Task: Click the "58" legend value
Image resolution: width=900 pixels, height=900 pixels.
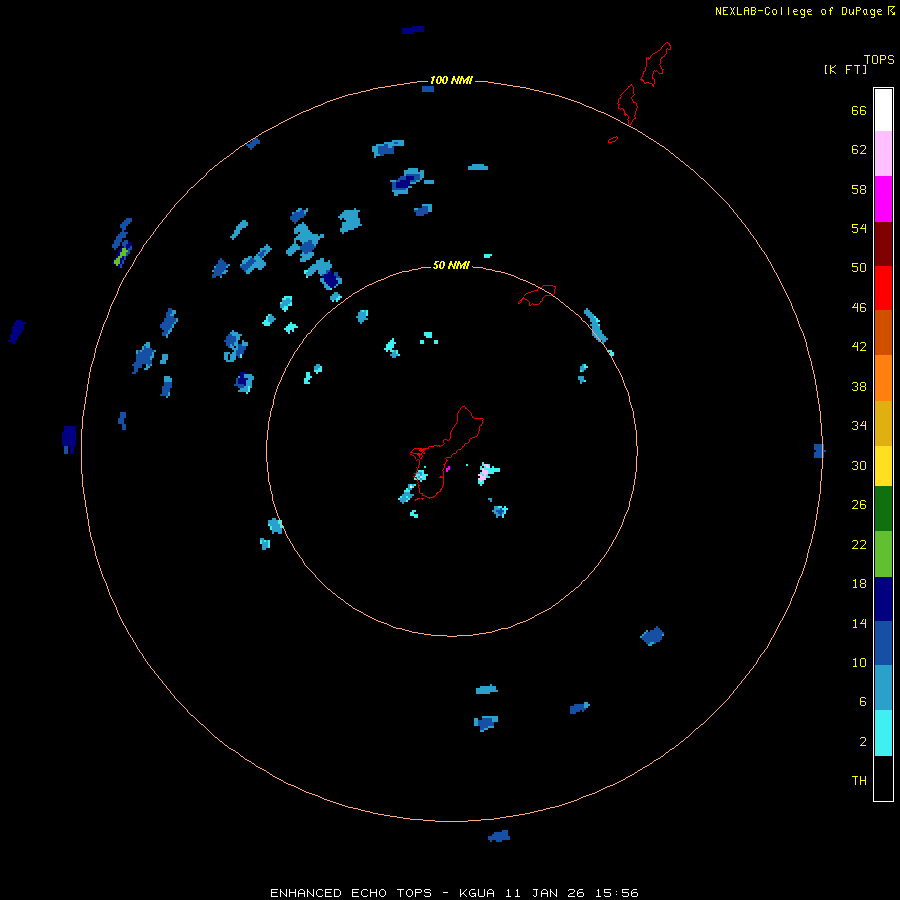Action: (x=859, y=189)
